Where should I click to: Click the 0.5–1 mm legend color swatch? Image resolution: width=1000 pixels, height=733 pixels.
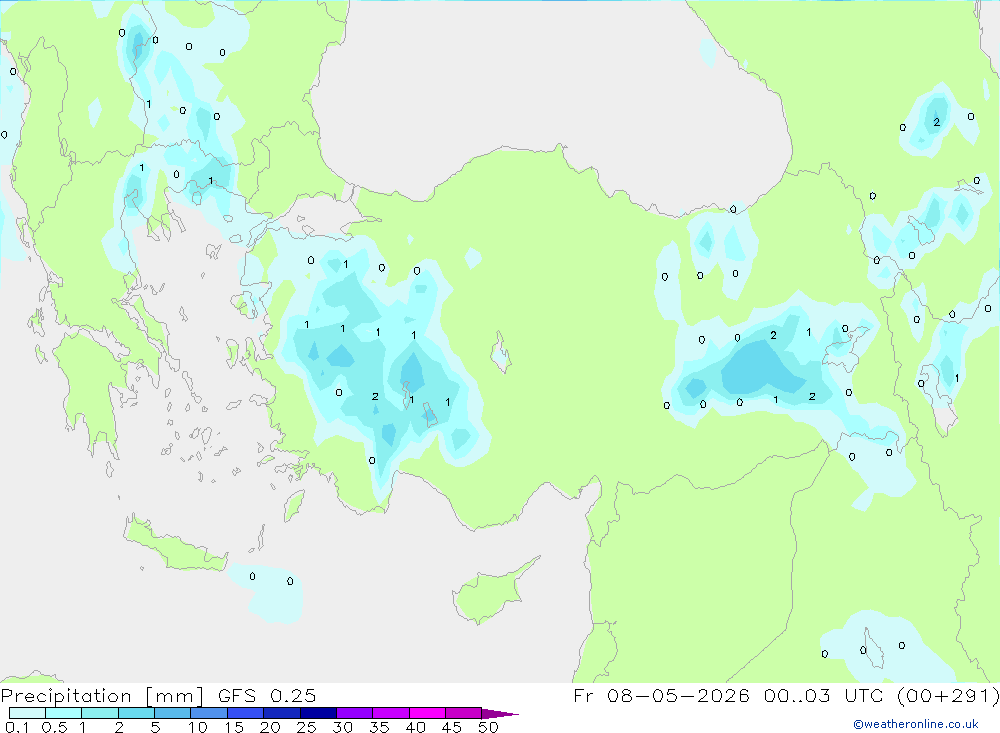(x=64, y=713)
